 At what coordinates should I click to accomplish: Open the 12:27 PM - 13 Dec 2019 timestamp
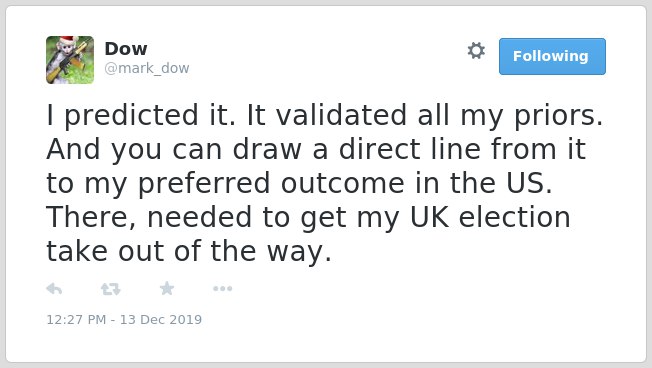tap(124, 319)
